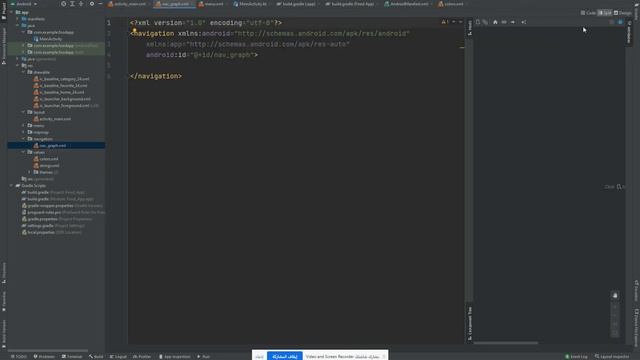The width and height of the screenshot is (640, 360).
Task: Open the Project tool window strip button
Action: 4,11
